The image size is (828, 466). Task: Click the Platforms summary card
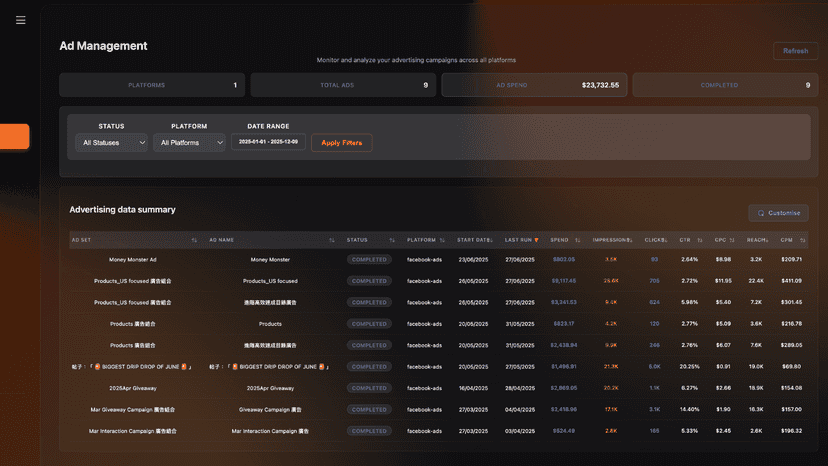coord(152,85)
